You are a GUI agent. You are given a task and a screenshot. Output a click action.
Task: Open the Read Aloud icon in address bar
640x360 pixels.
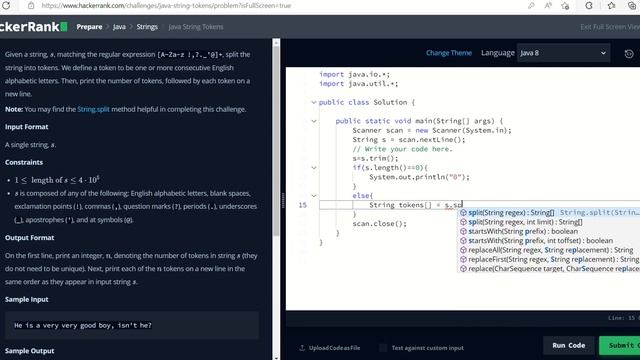[548, 6]
